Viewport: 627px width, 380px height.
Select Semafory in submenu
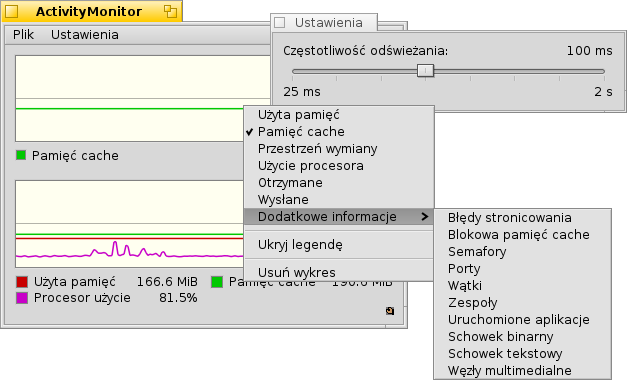523,252
